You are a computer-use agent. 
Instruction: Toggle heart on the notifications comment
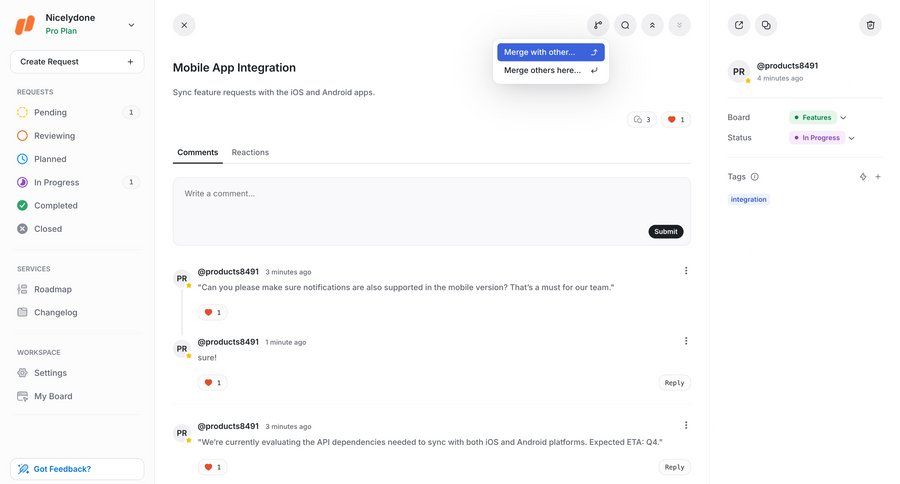point(212,312)
